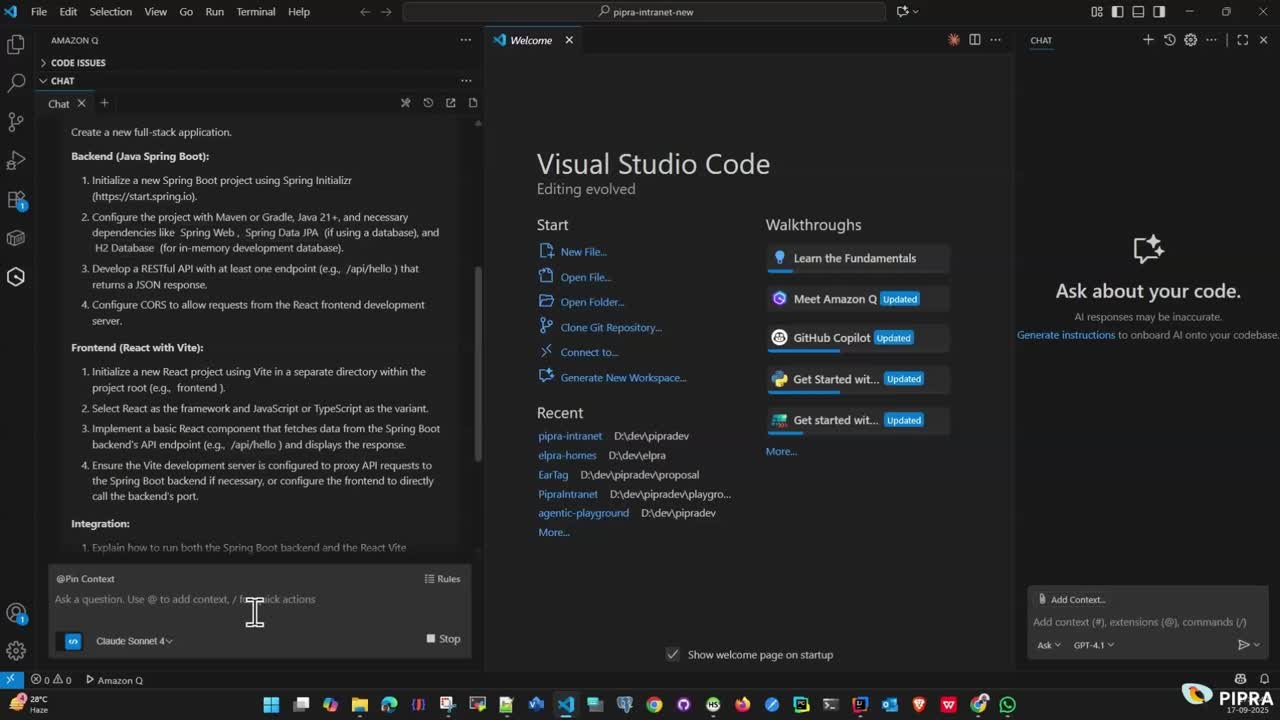This screenshot has width=1280, height=720.
Task: Split the editor to the right
Action: pyautogui.click(x=974, y=40)
